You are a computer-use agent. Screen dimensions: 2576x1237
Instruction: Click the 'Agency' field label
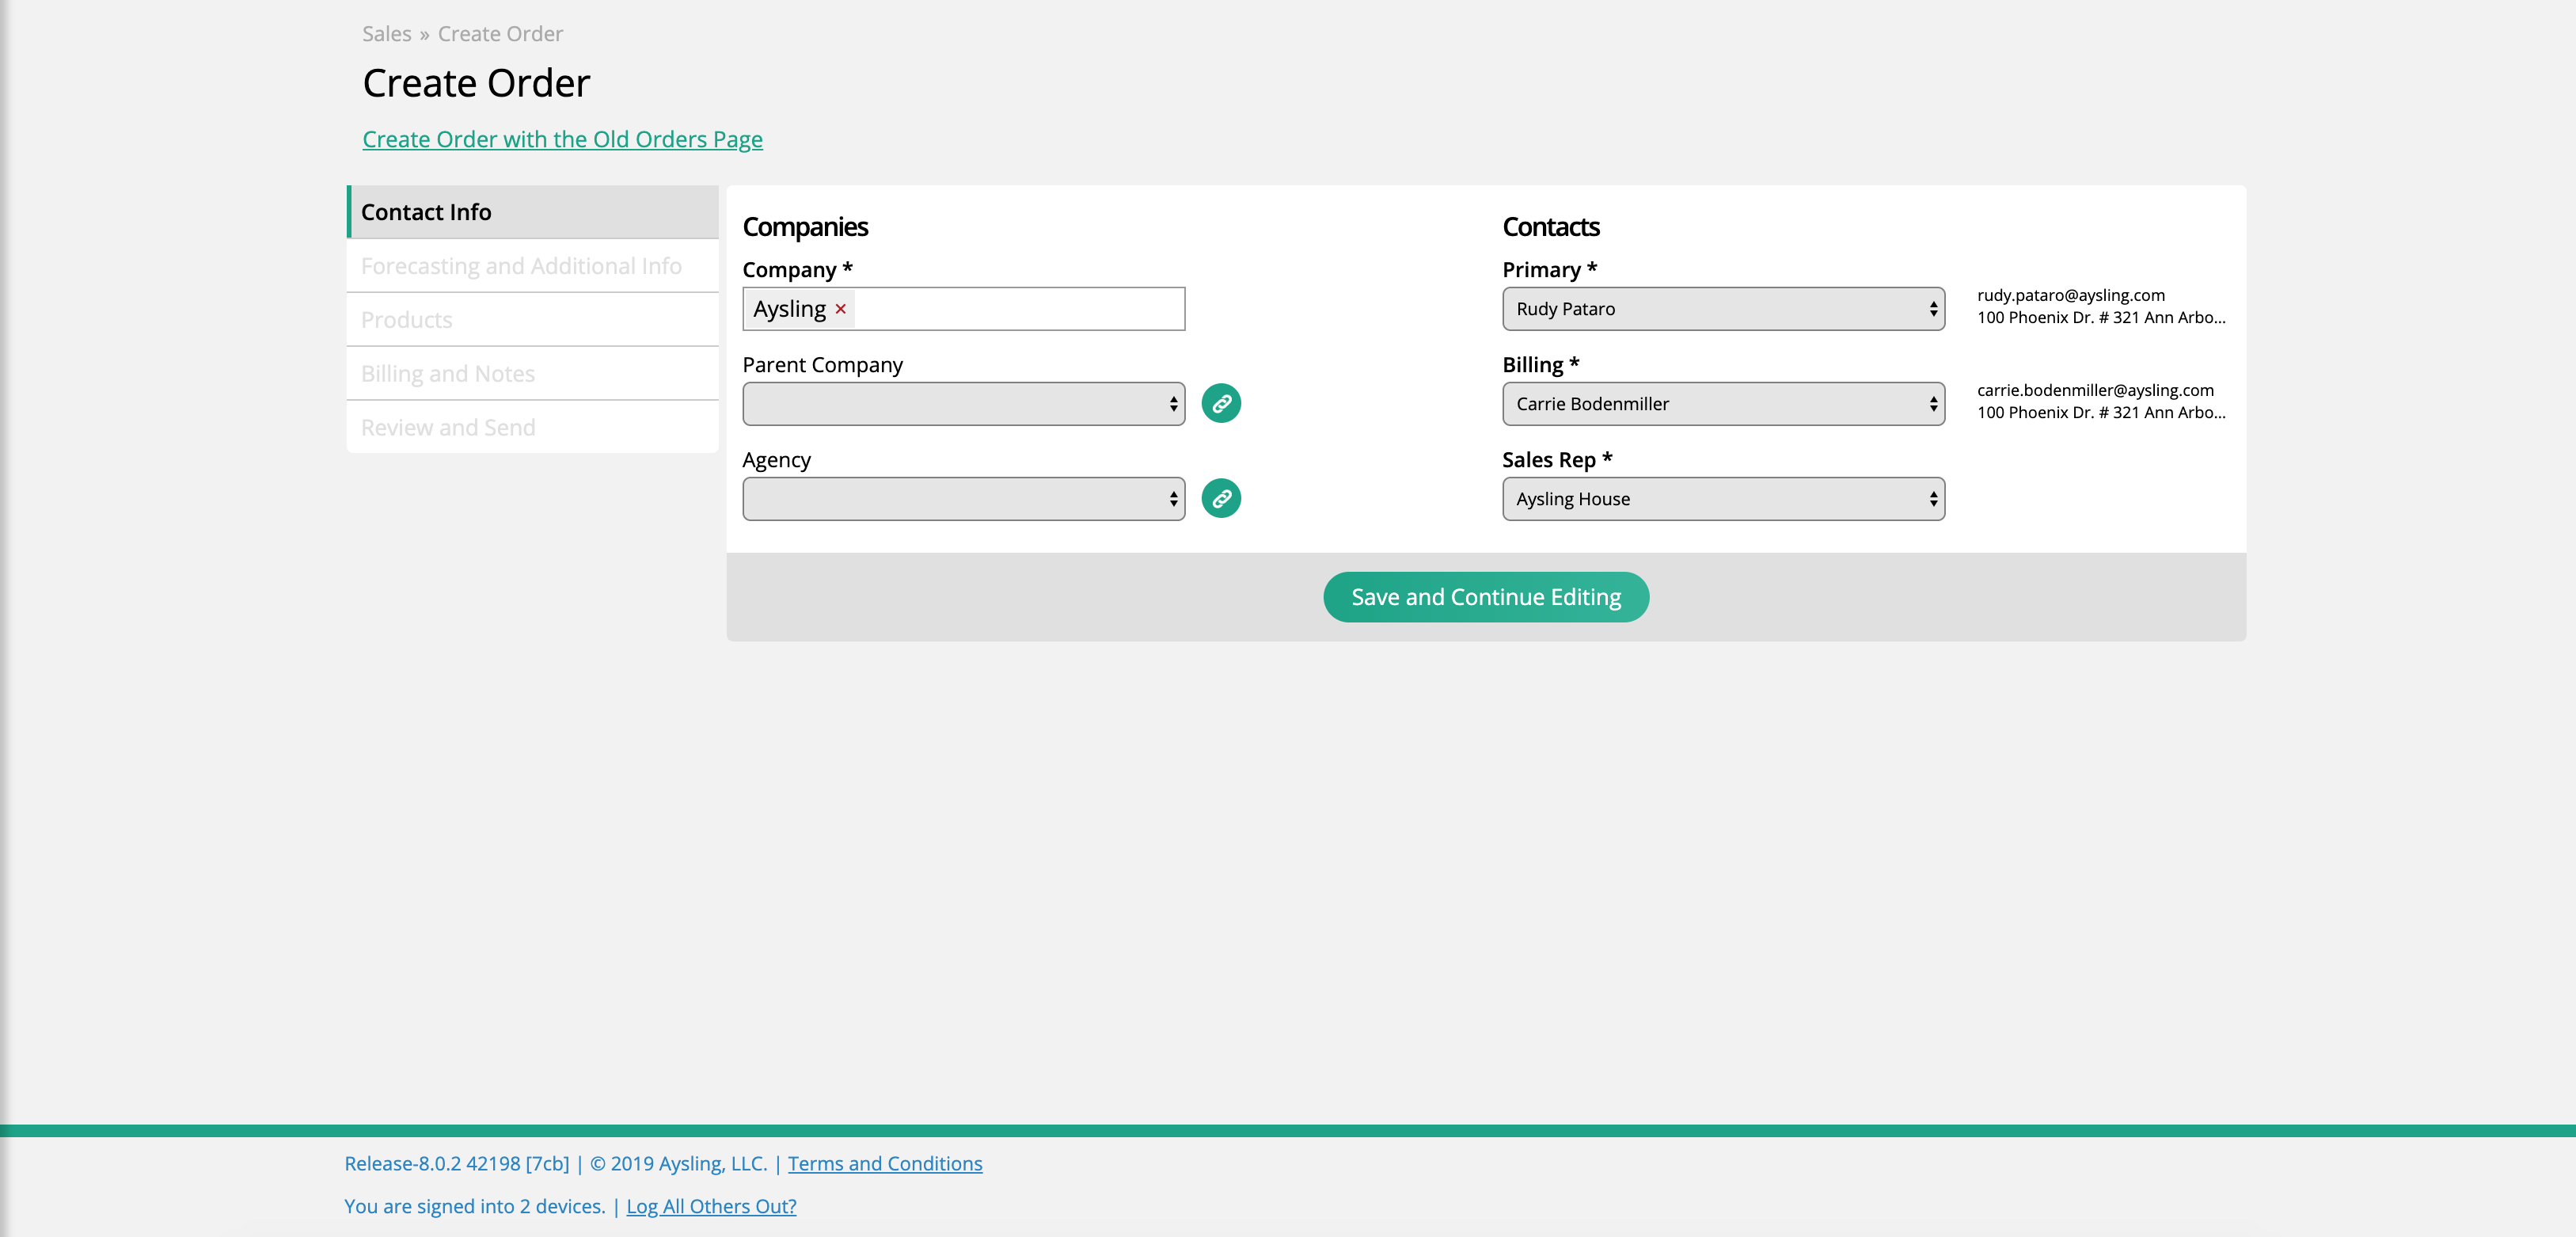click(776, 460)
